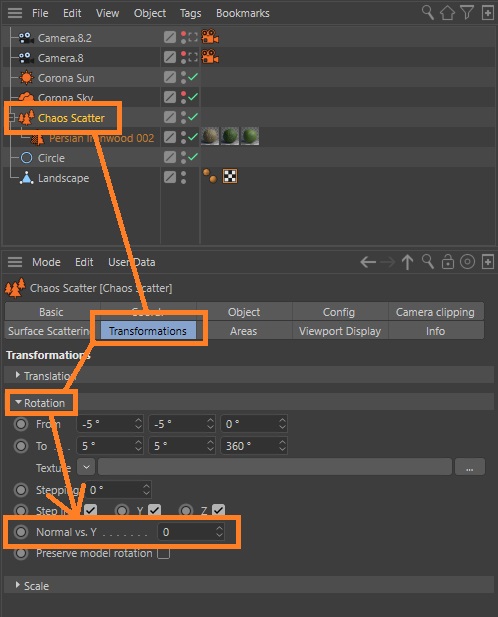Switch to the Transformations tab
This screenshot has width=498, height=617.
pos(148,331)
